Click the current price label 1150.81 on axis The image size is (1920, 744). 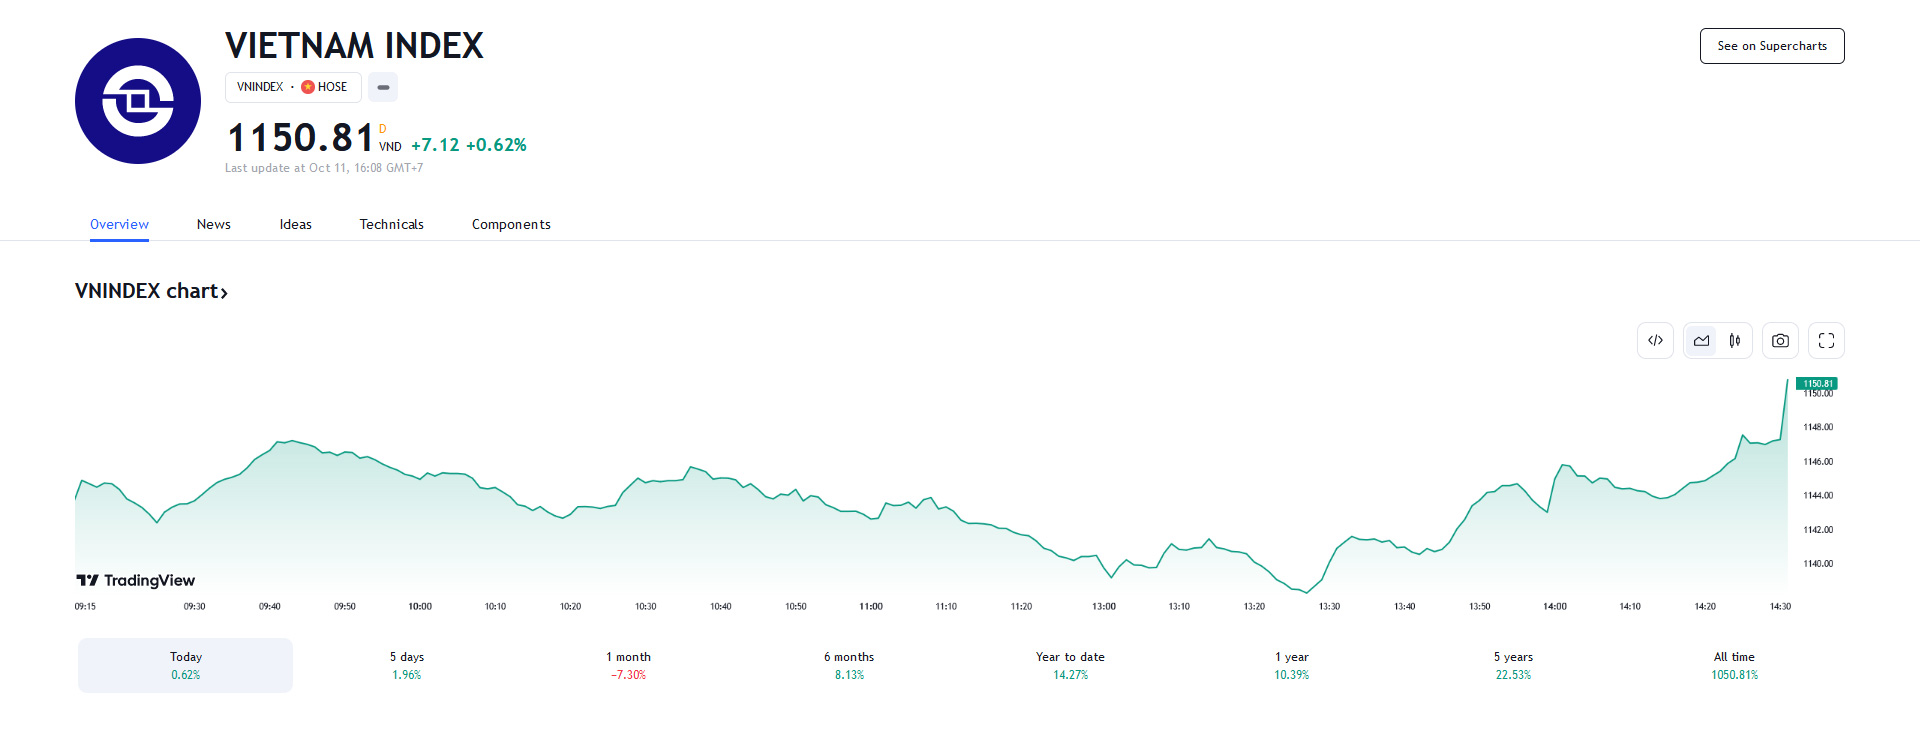[x=1817, y=384]
